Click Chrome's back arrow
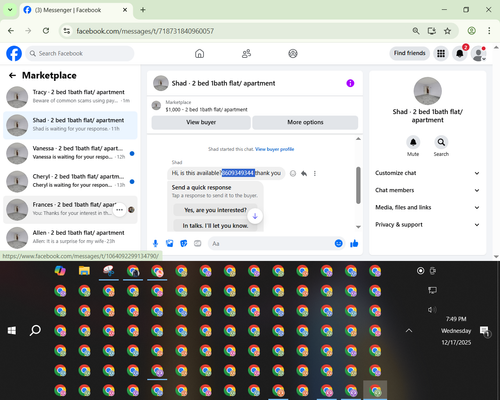 (x=11, y=31)
